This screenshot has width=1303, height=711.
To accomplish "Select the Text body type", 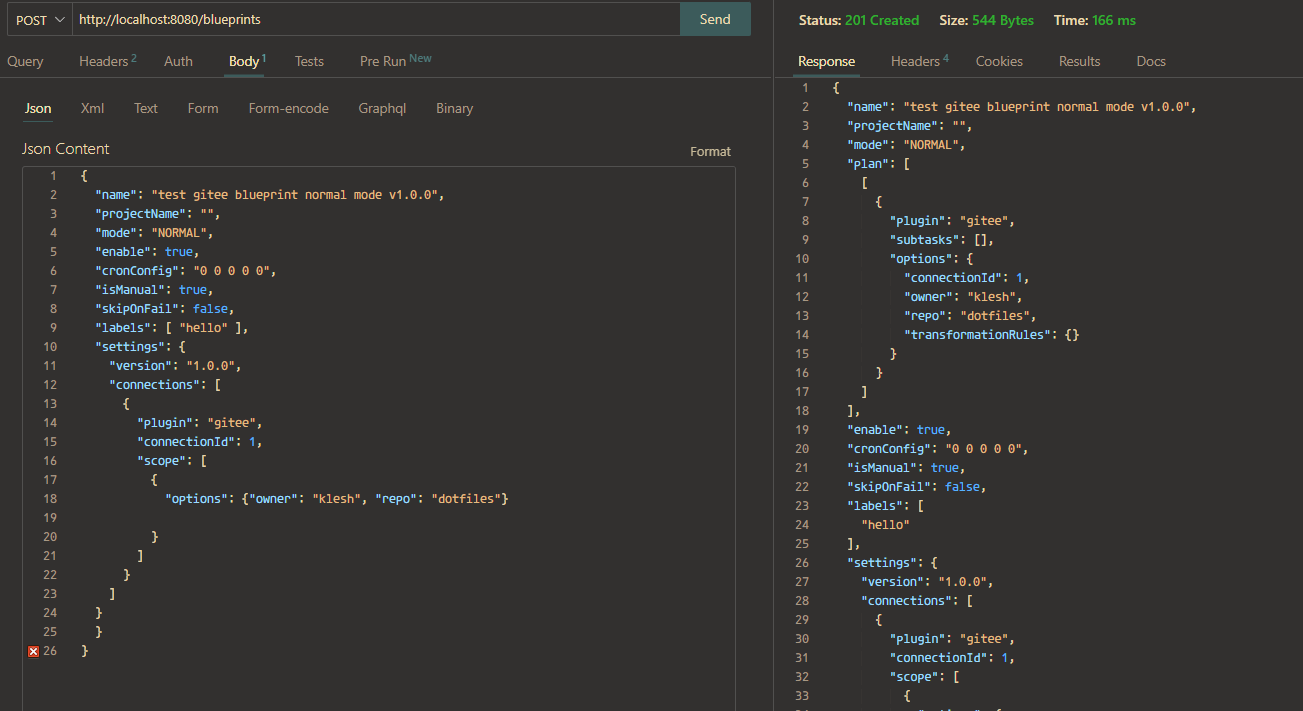I will click(146, 108).
